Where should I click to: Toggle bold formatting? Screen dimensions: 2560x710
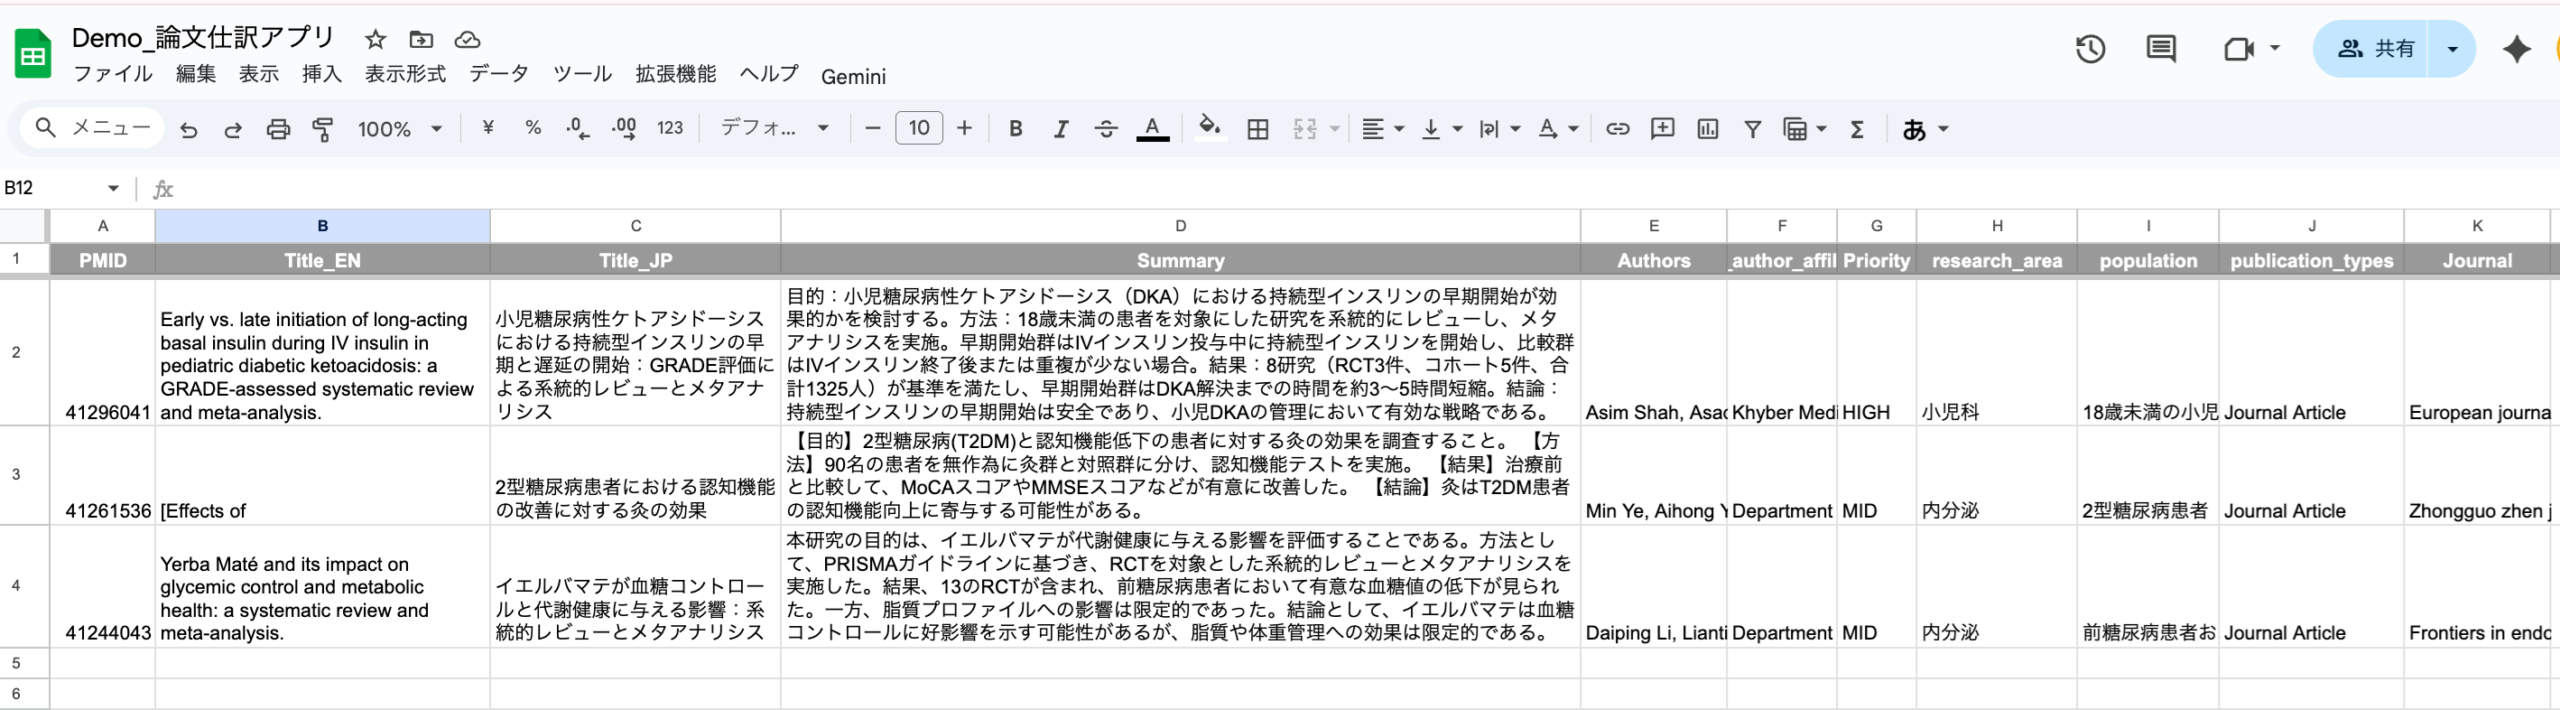1015,129
